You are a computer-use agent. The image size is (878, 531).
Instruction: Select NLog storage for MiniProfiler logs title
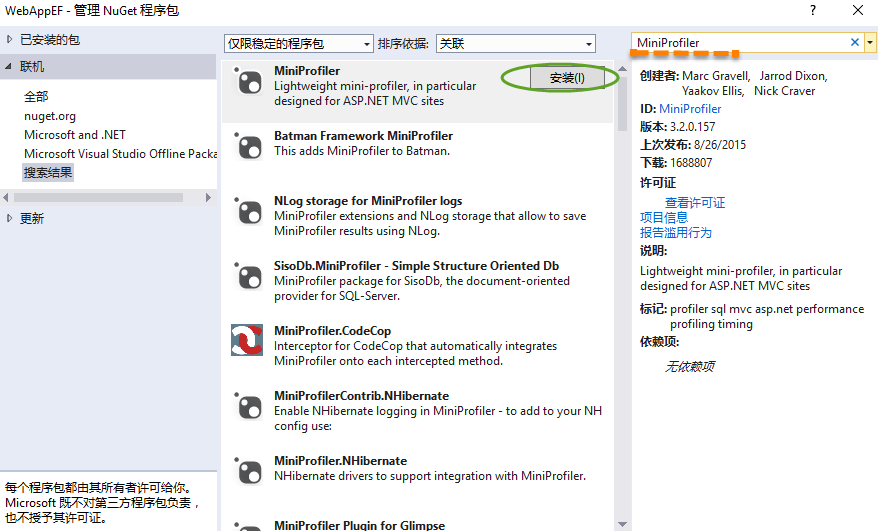coord(368,201)
